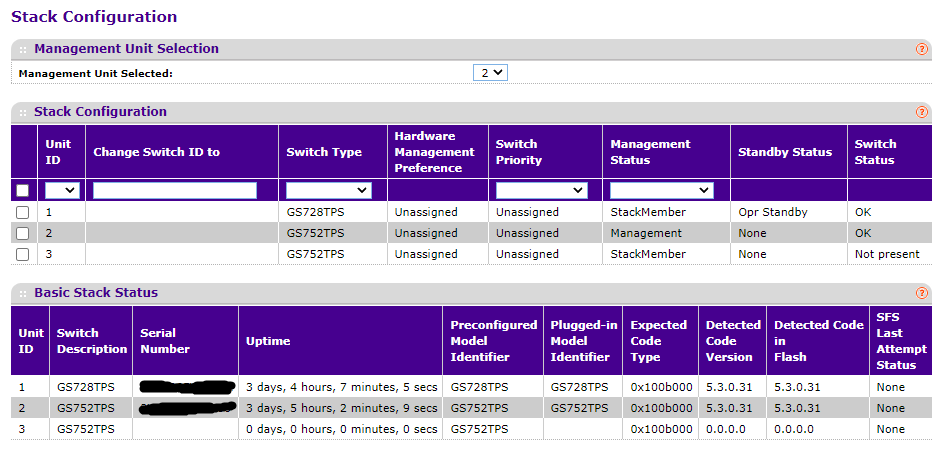Open the Unit ID dropdown
The image size is (946, 462).
[61, 190]
